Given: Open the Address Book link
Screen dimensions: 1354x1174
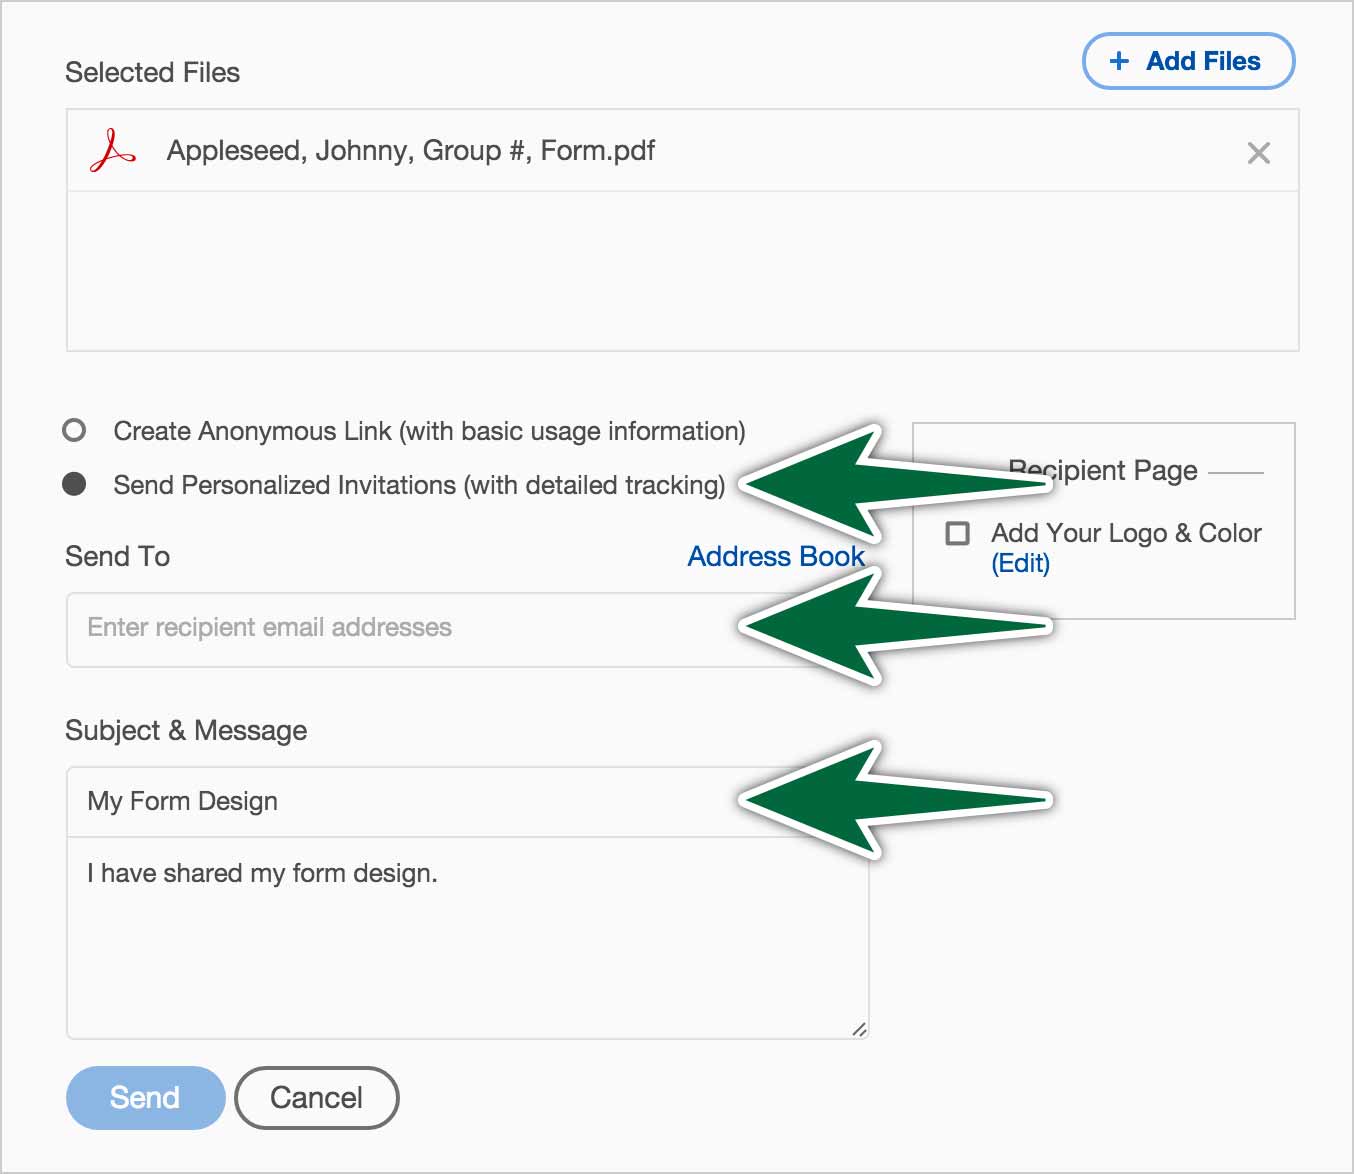Looking at the screenshot, I should [776, 556].
